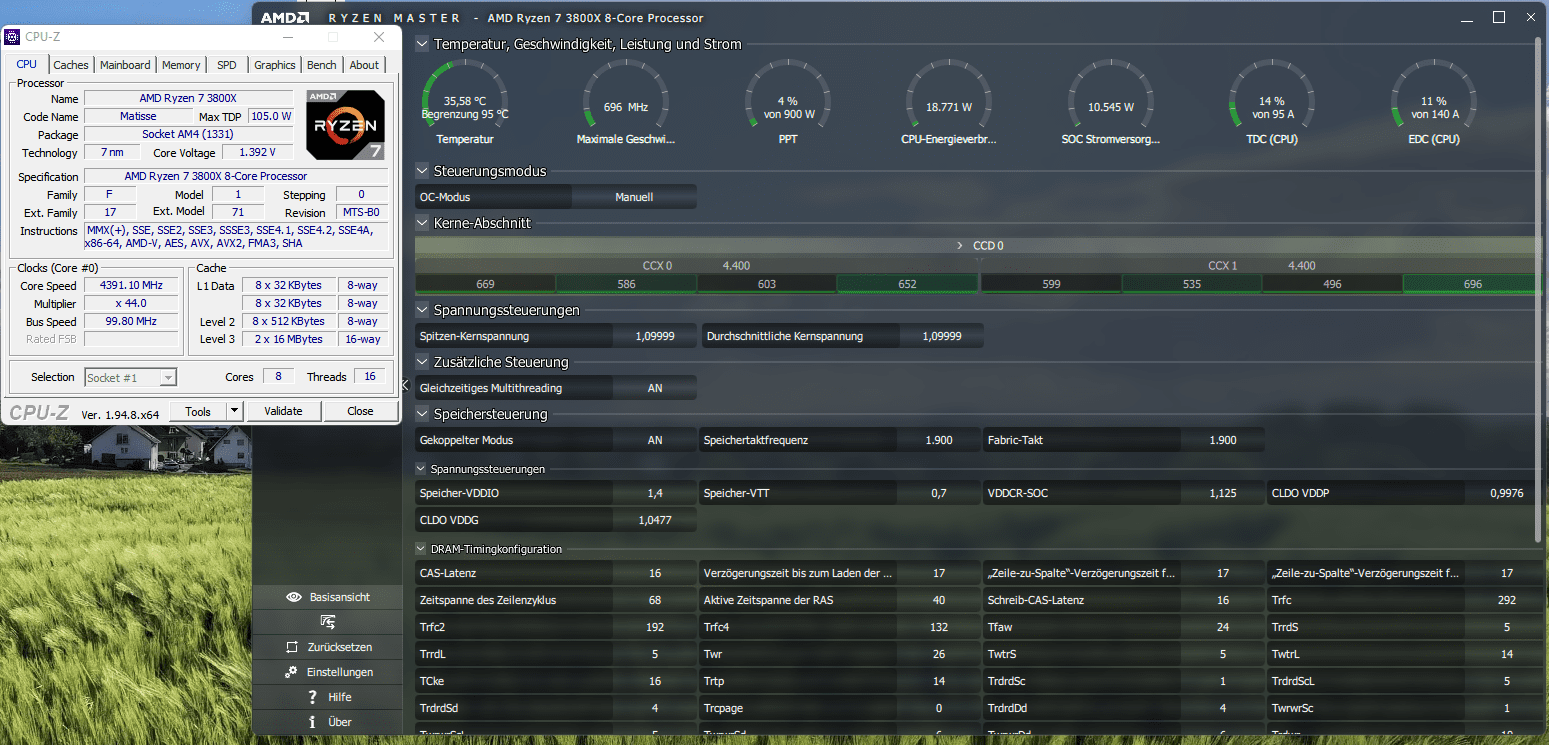Toggle Gekoppelter Modus AN value
The height and width of the screenshot is (745, 1549).
tap(655, 440)
